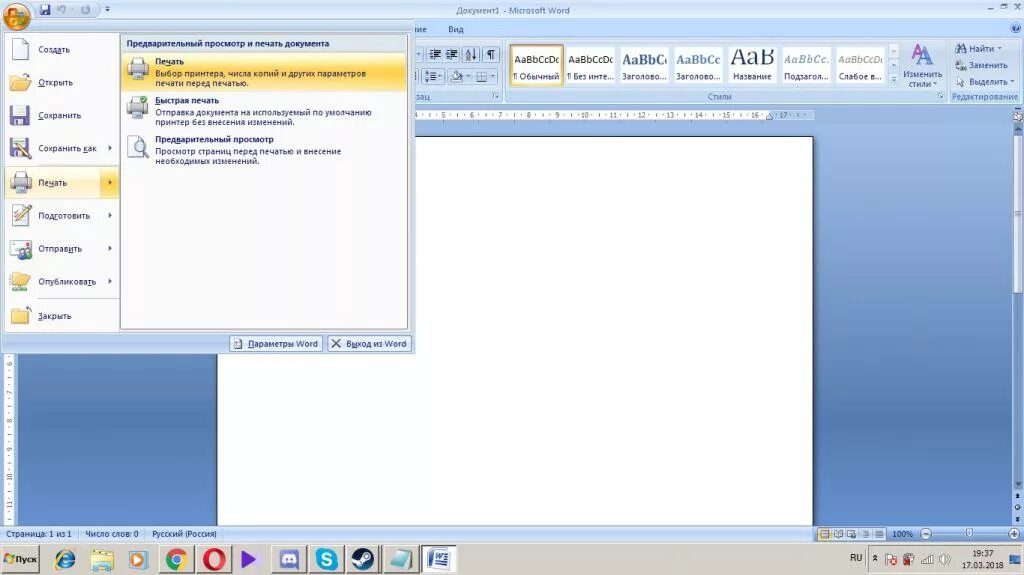Image resolution: width=1024 pixels, height=575 pixels.
Task: Choose Закрыть in the Office menu
Action: pos(62,316)
